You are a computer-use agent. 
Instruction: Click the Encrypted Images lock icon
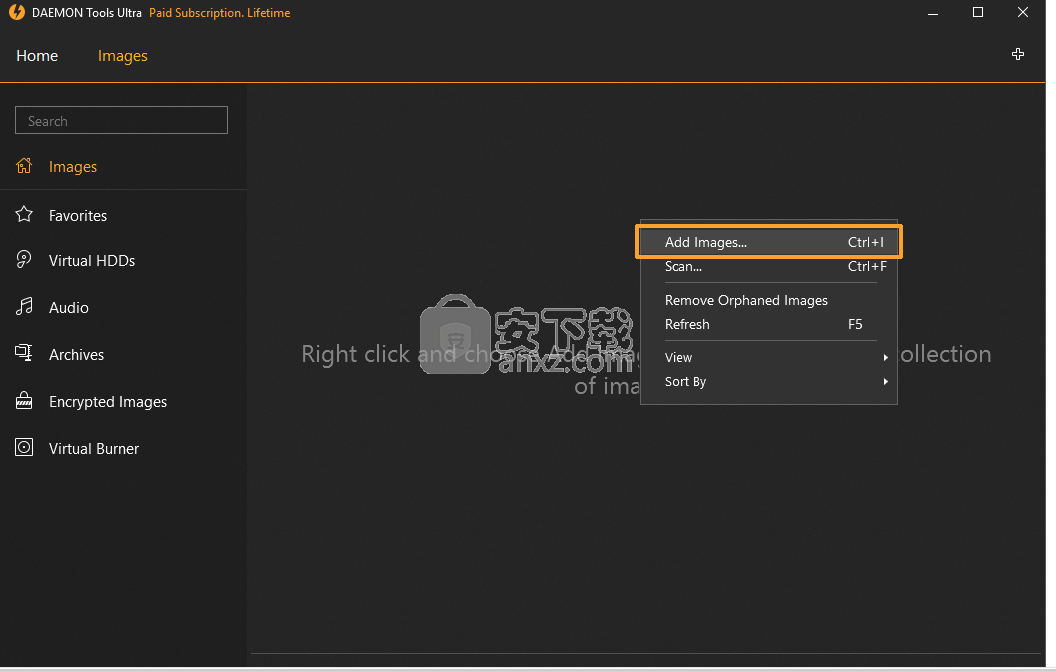24,401
